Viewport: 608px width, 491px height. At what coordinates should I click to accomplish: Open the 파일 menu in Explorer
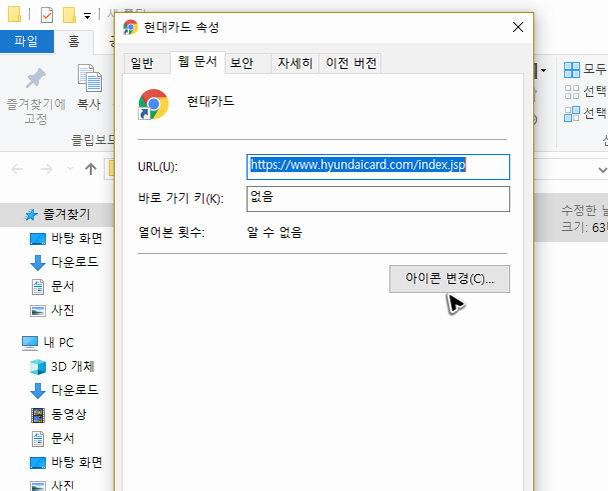tap(26, 41)
